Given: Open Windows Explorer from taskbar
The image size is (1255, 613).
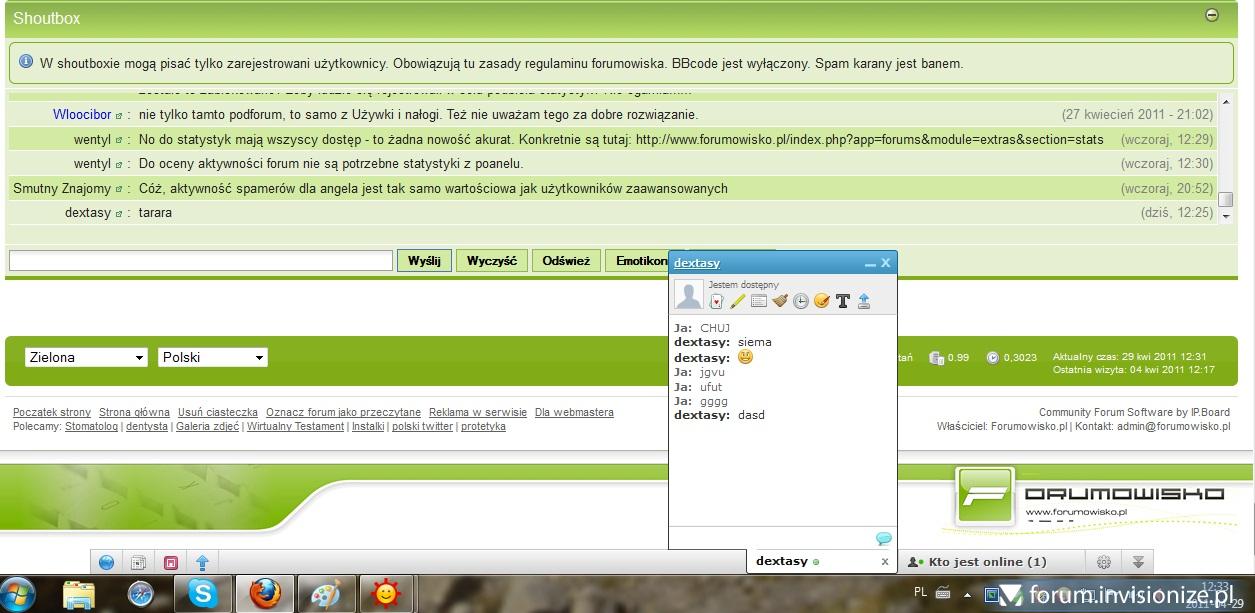Looking at the screenshot, I should [x=79, y=594].
